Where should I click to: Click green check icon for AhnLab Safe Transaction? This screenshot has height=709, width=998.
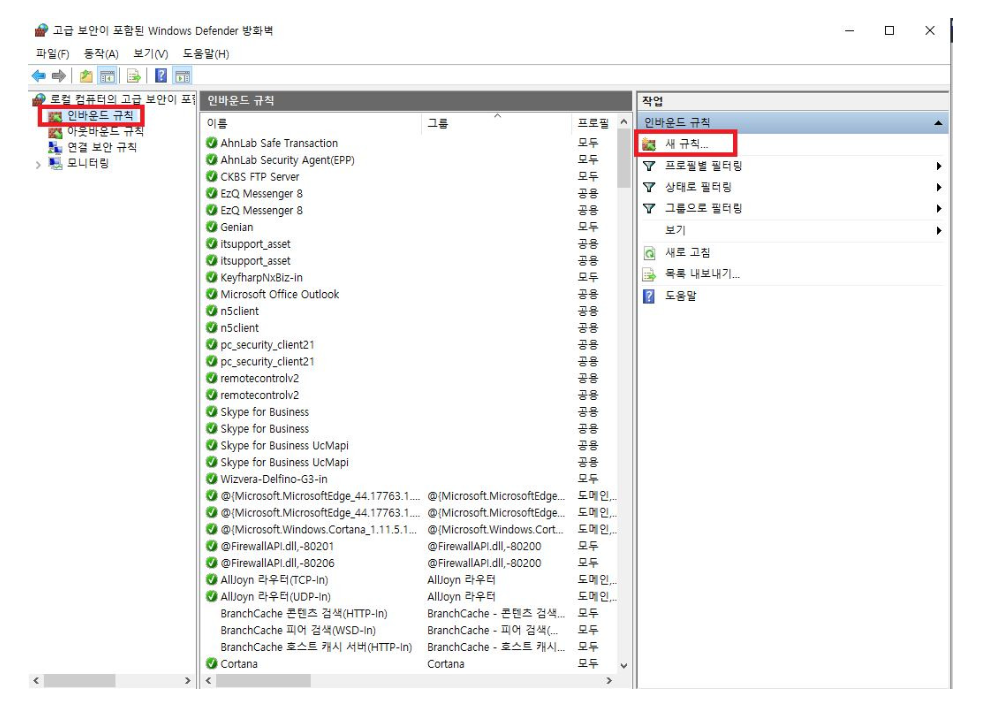212,143
